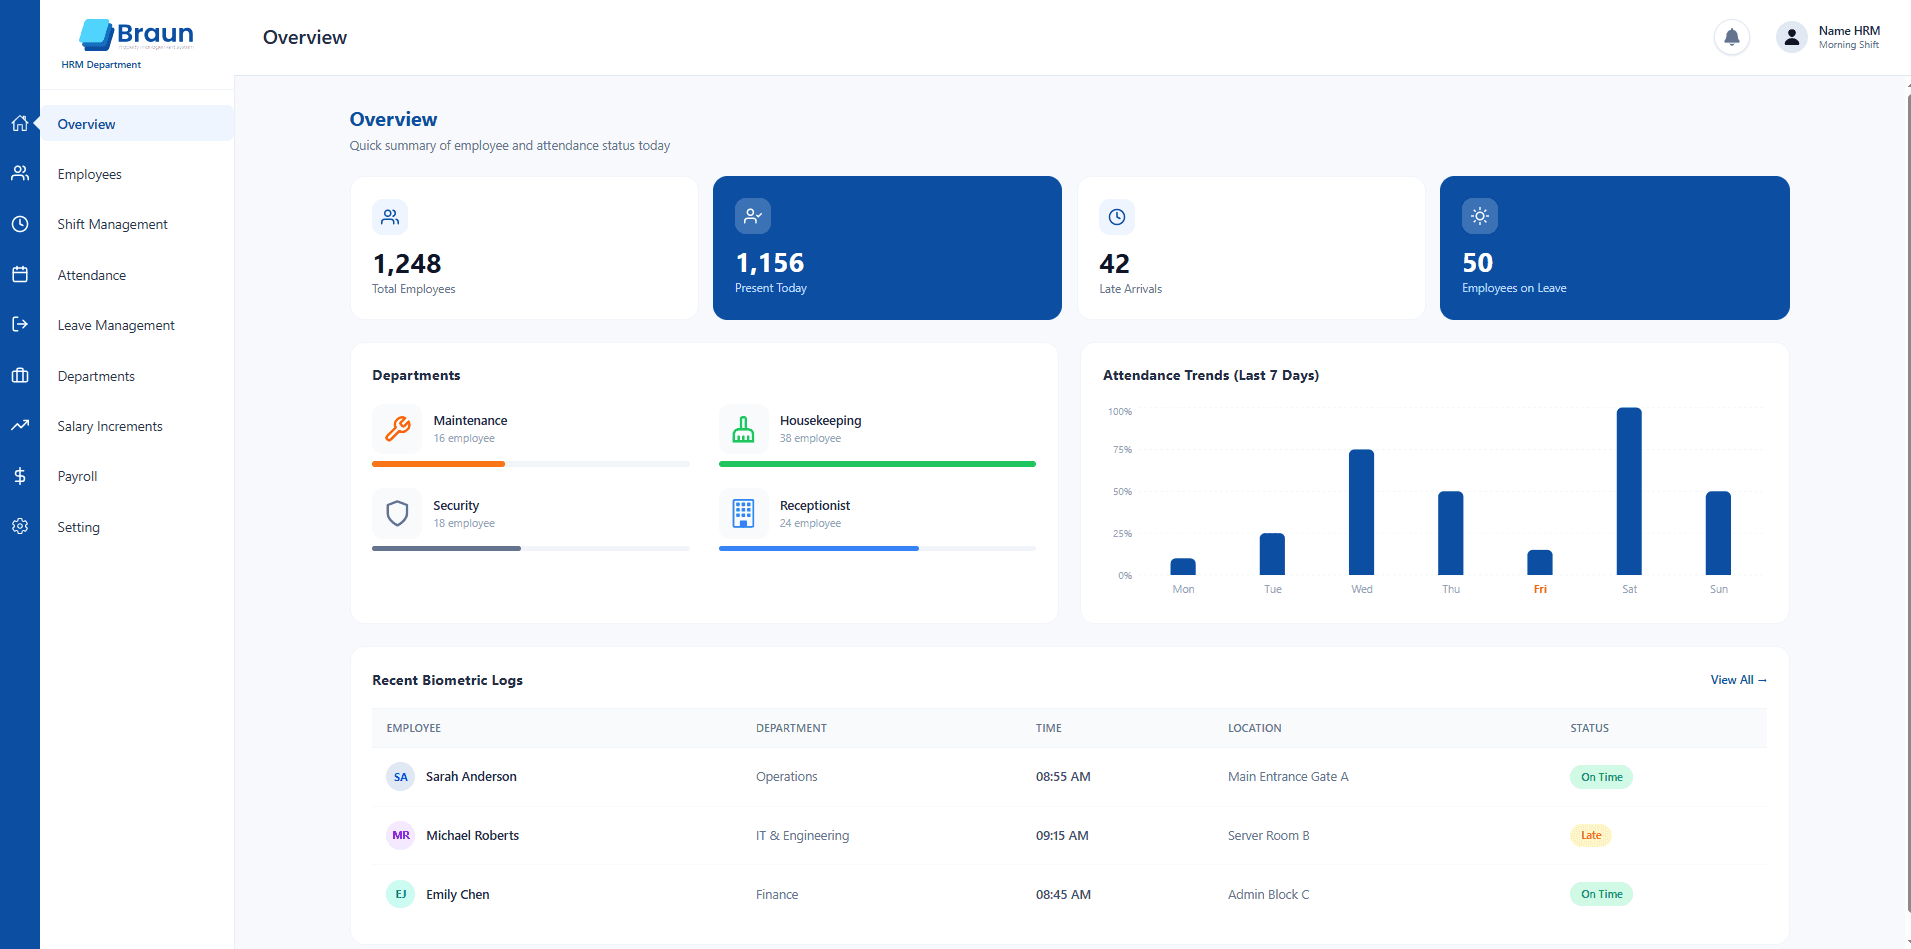Click the Main Entrance Gate A location
This screenshot has height=949, width=1911.
tap(1288, 777)
